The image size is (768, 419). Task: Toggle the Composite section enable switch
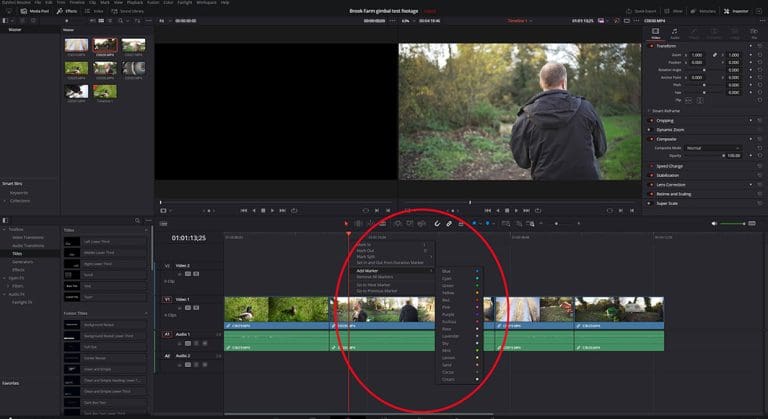[651, 139]
